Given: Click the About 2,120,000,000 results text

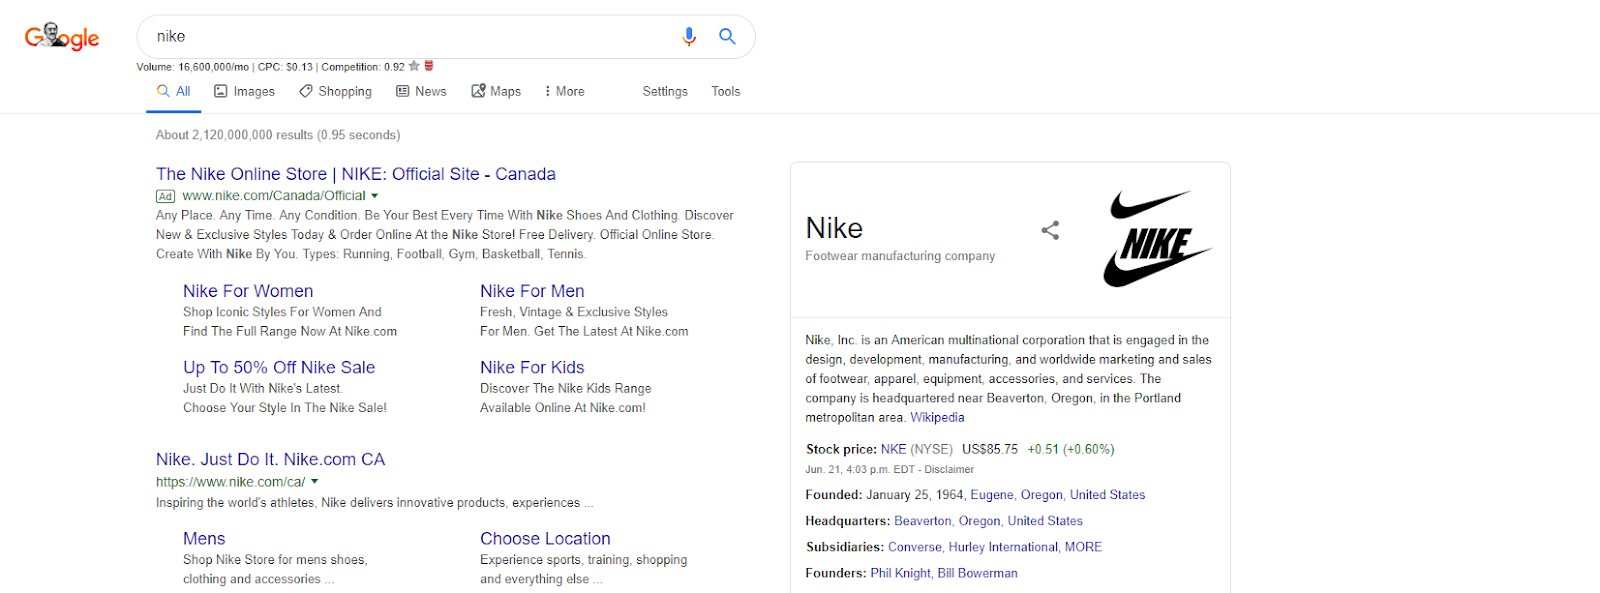Looking at the screenshot, I should [x=278, y=135].
